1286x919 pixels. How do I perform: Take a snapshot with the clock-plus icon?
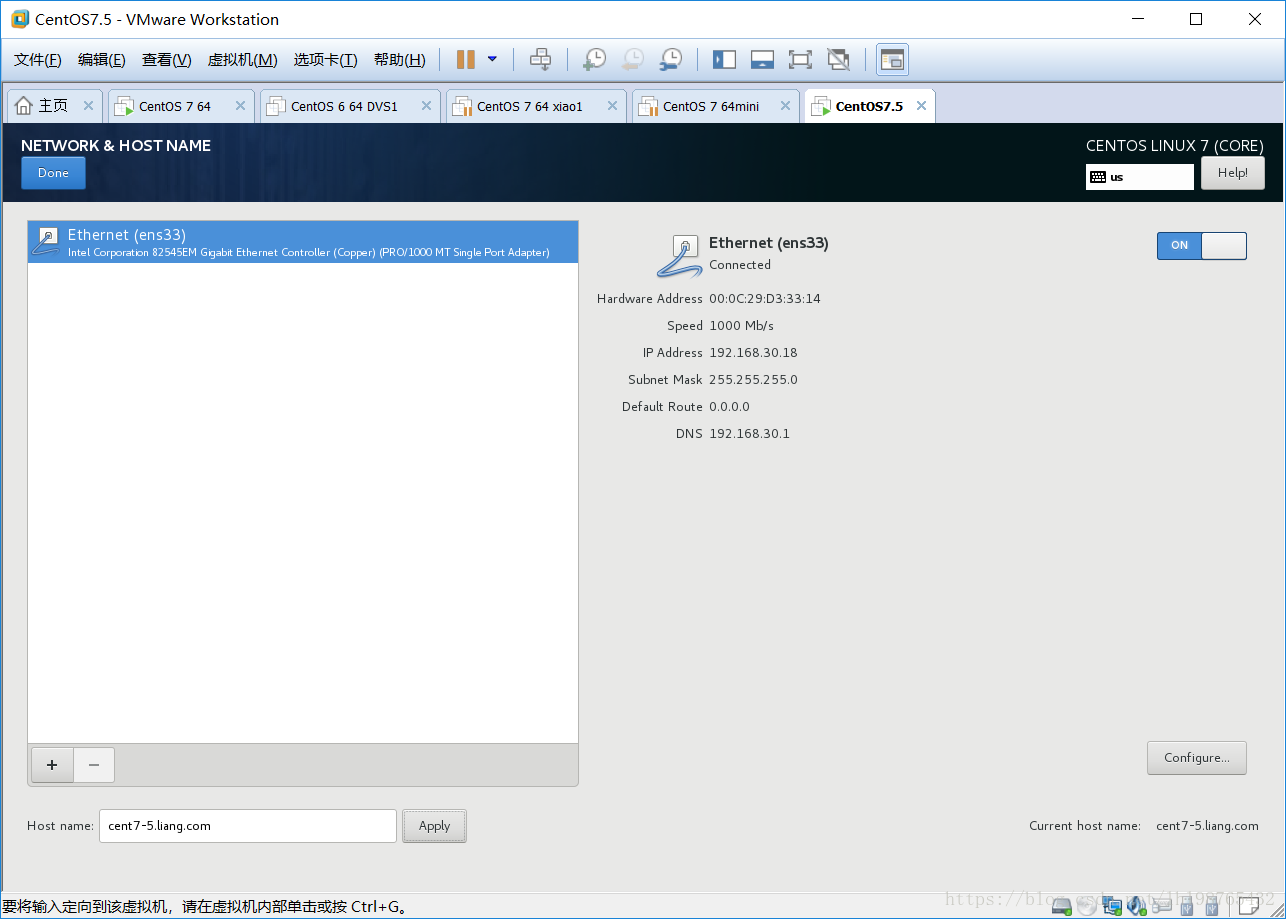(x=594, y=60)
